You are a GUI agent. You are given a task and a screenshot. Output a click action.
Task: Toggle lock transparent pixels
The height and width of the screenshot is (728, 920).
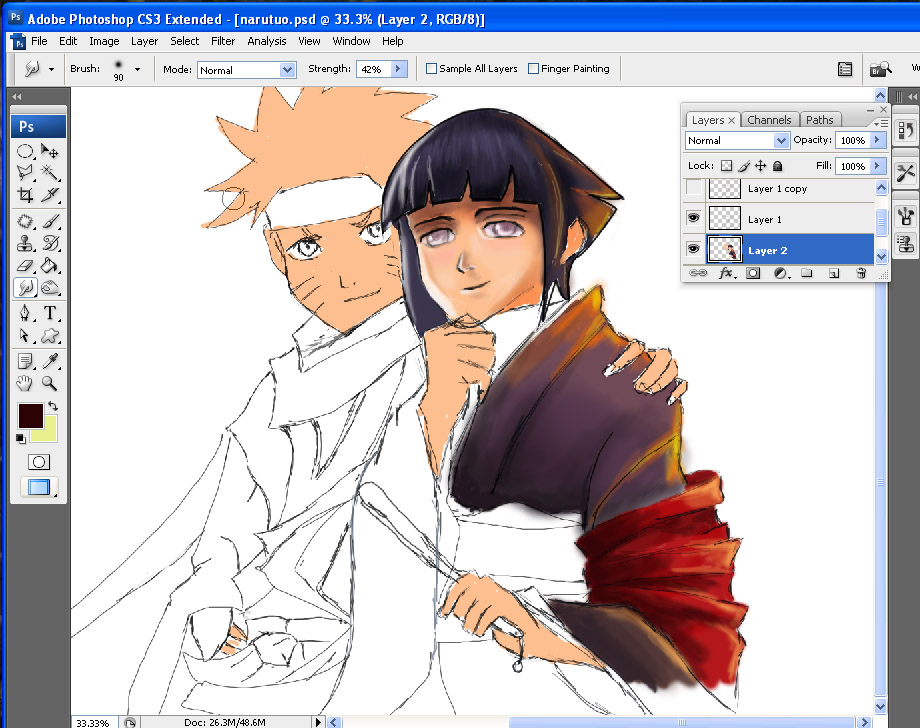tap(726, 165)
